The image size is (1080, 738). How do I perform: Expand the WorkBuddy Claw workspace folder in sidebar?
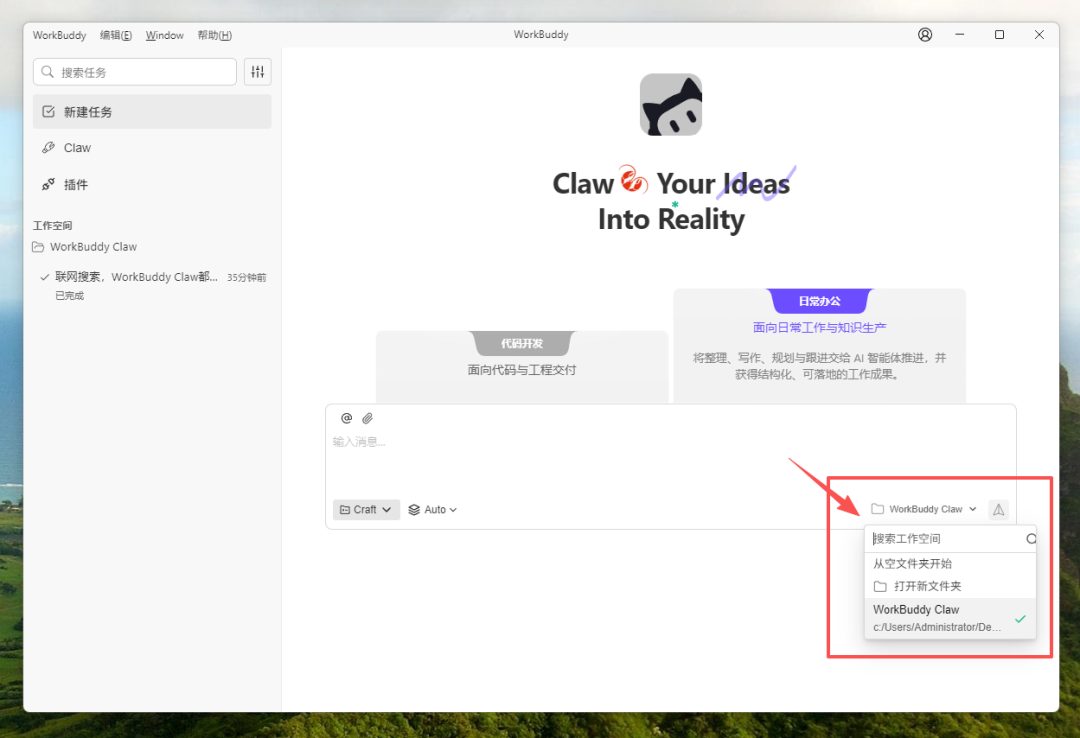click(x=85, y=247)
